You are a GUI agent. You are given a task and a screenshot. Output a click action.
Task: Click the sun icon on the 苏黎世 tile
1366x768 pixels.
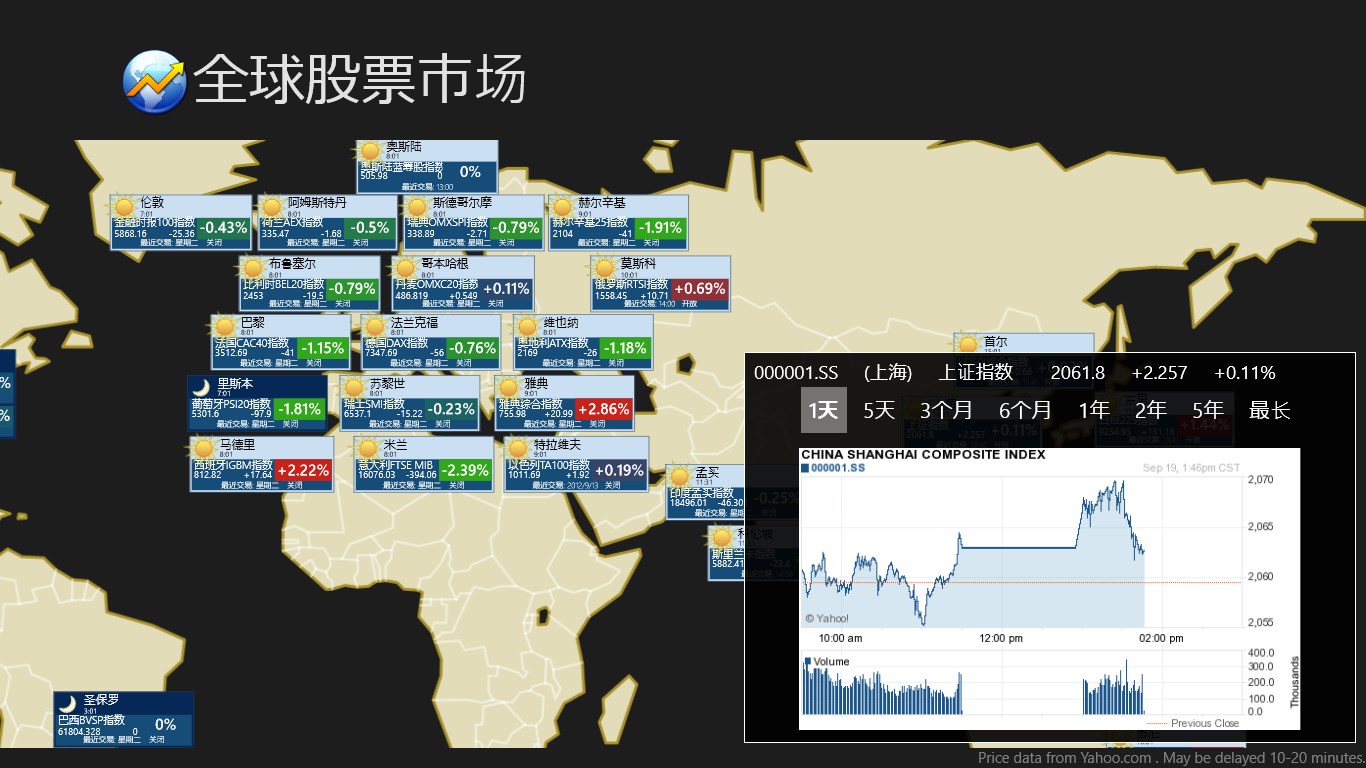tap(354, 386)
